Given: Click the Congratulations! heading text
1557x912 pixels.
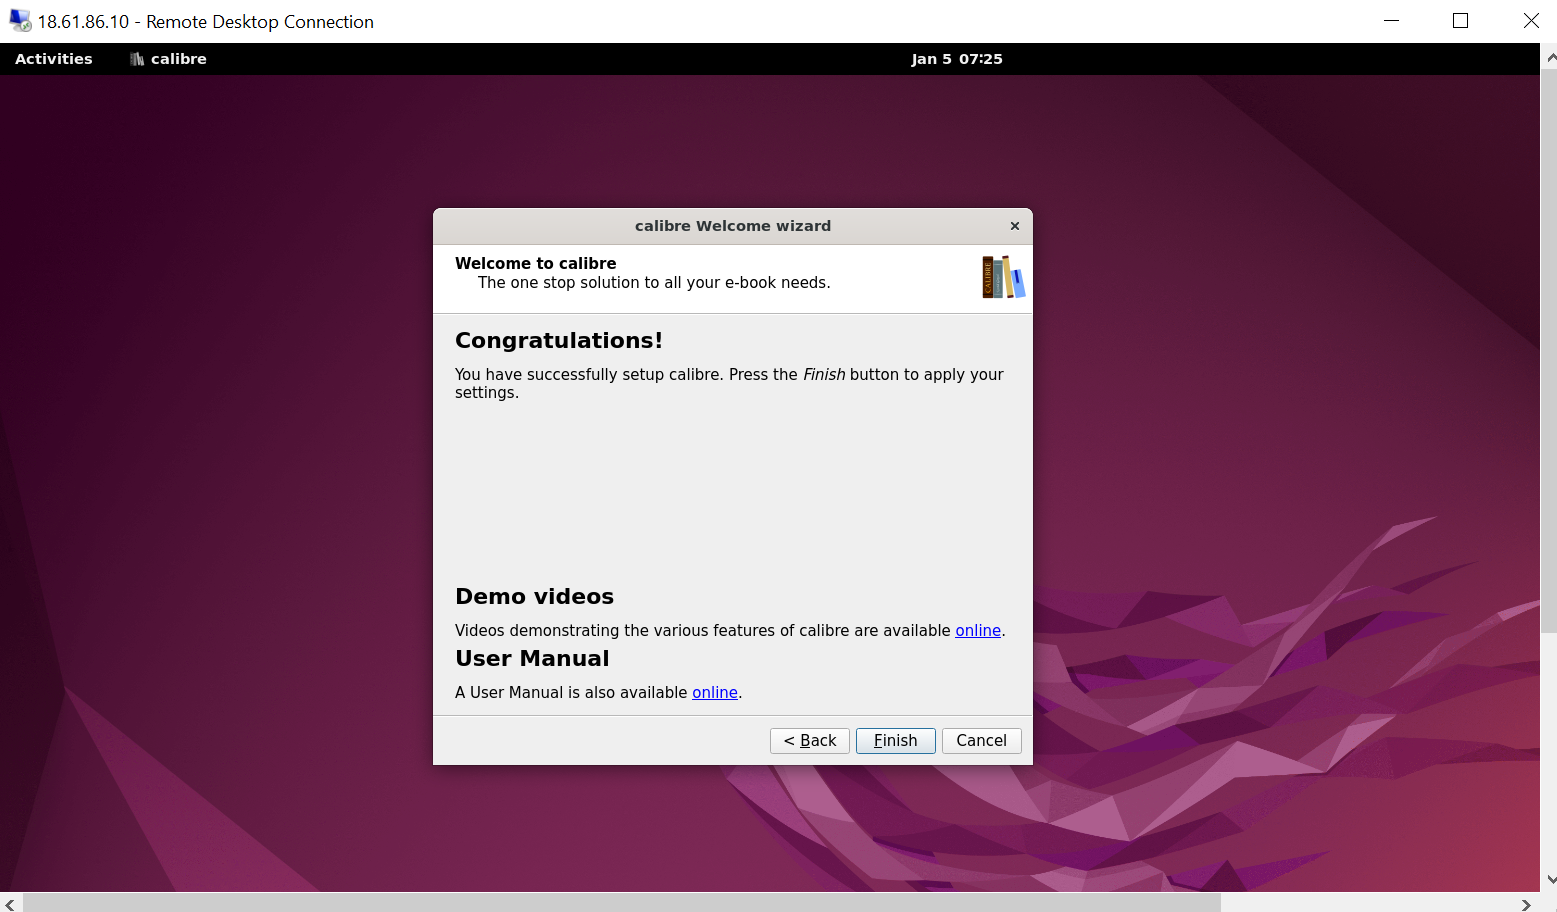Looking at the screenshot, I should tap(558, 340).
